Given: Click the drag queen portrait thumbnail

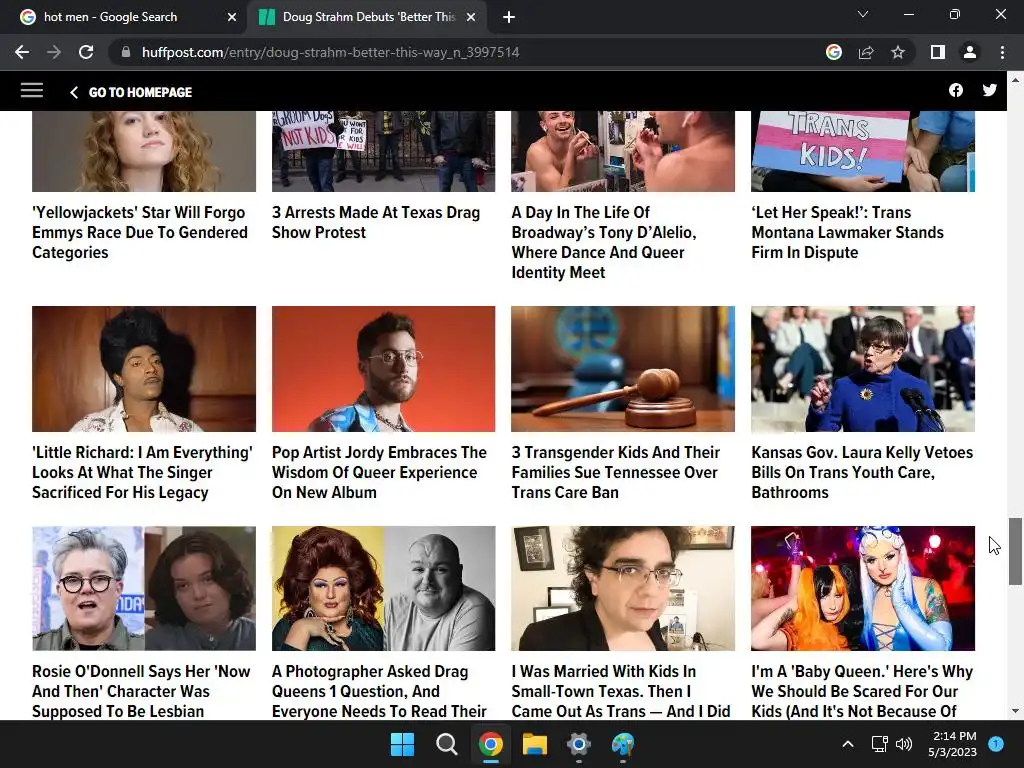Looking at the screenshot, I should coord(383,588).
